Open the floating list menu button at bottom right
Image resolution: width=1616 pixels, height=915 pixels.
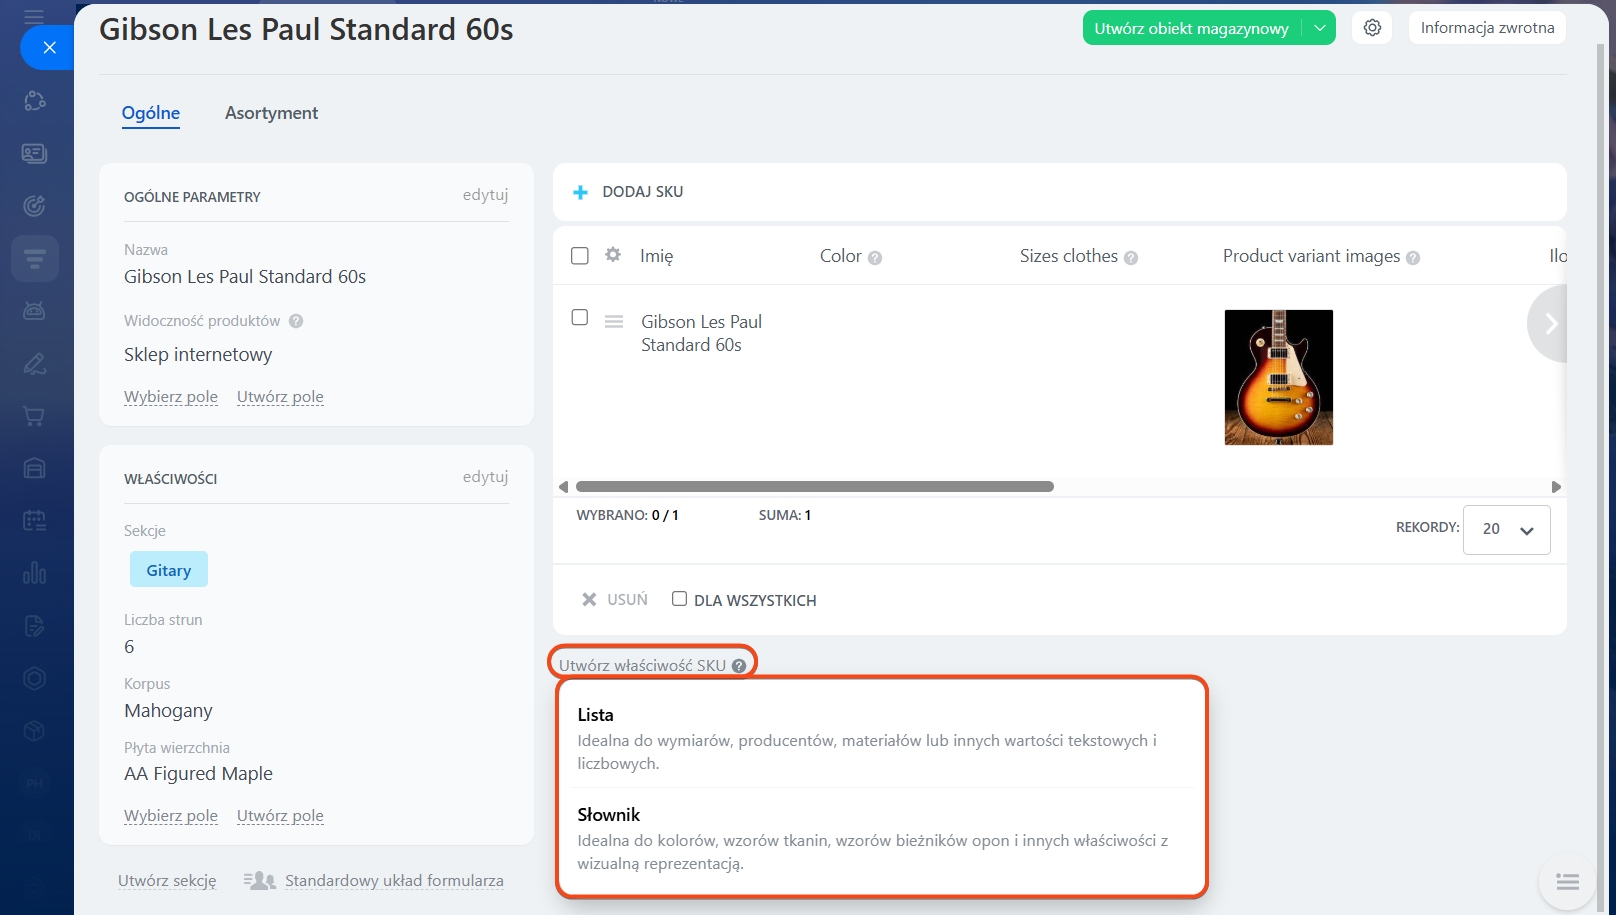point(1567,882)
